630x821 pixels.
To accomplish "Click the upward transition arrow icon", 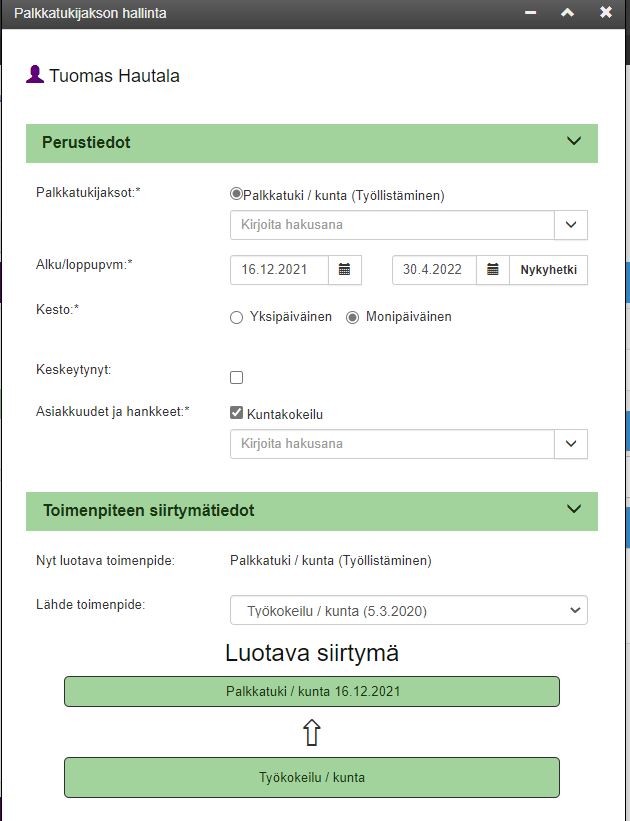I will point(312,732).
